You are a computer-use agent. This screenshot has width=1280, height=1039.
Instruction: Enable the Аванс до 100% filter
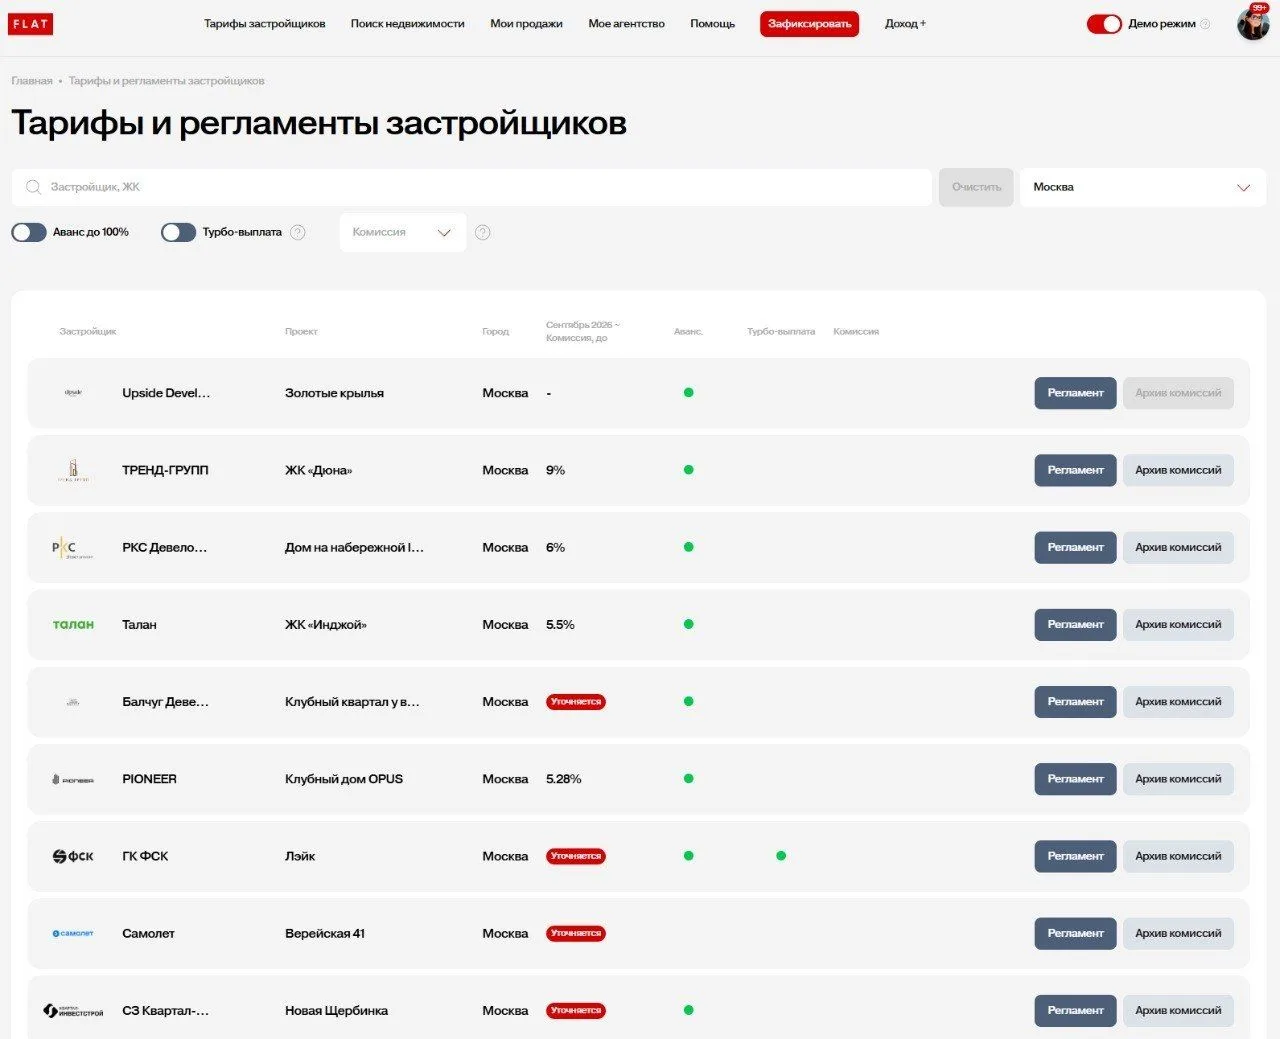29,232
